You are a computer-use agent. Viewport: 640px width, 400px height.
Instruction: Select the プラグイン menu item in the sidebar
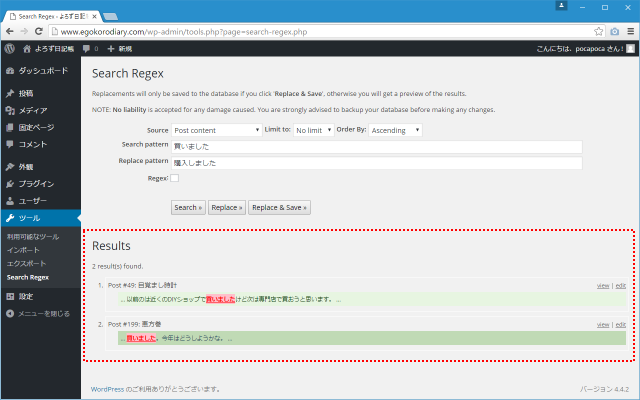36,184
